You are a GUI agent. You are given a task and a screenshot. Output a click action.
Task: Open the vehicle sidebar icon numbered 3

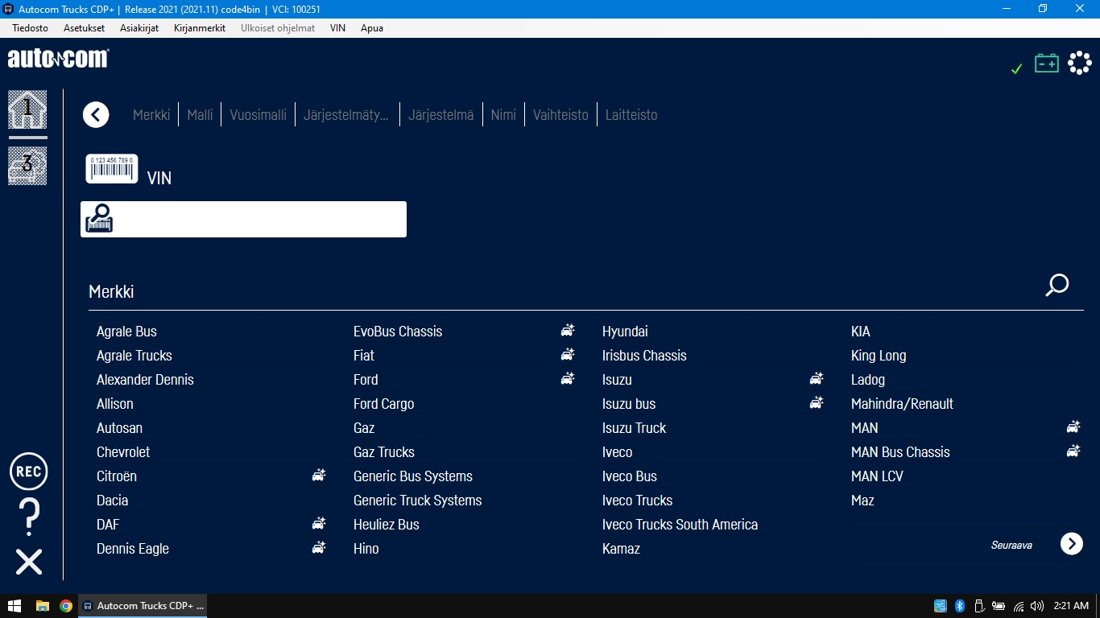tap(27, 166)
